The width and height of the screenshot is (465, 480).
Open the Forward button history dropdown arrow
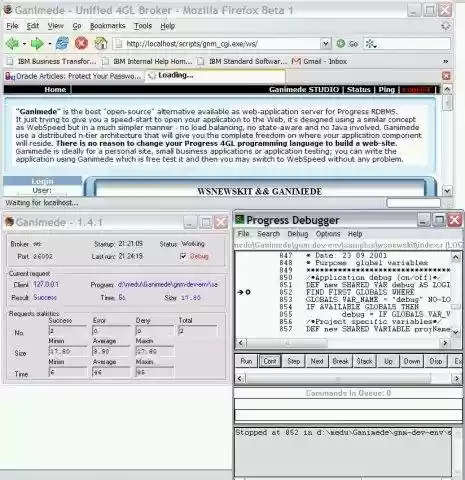(50, 44)
